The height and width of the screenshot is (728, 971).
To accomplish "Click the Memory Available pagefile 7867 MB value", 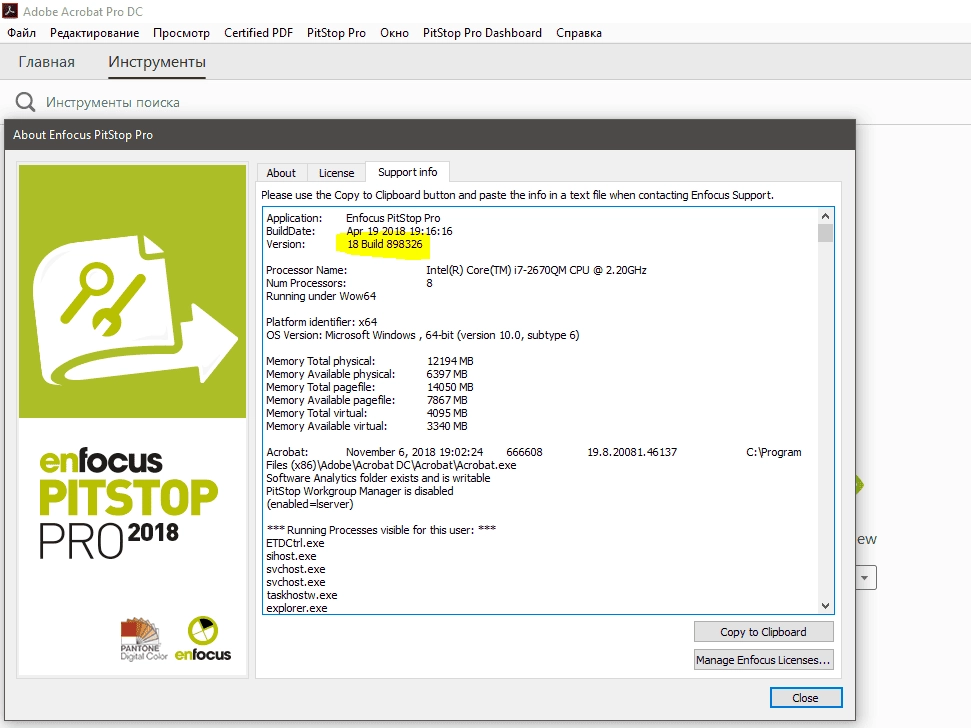I will [x=447, y=400].
